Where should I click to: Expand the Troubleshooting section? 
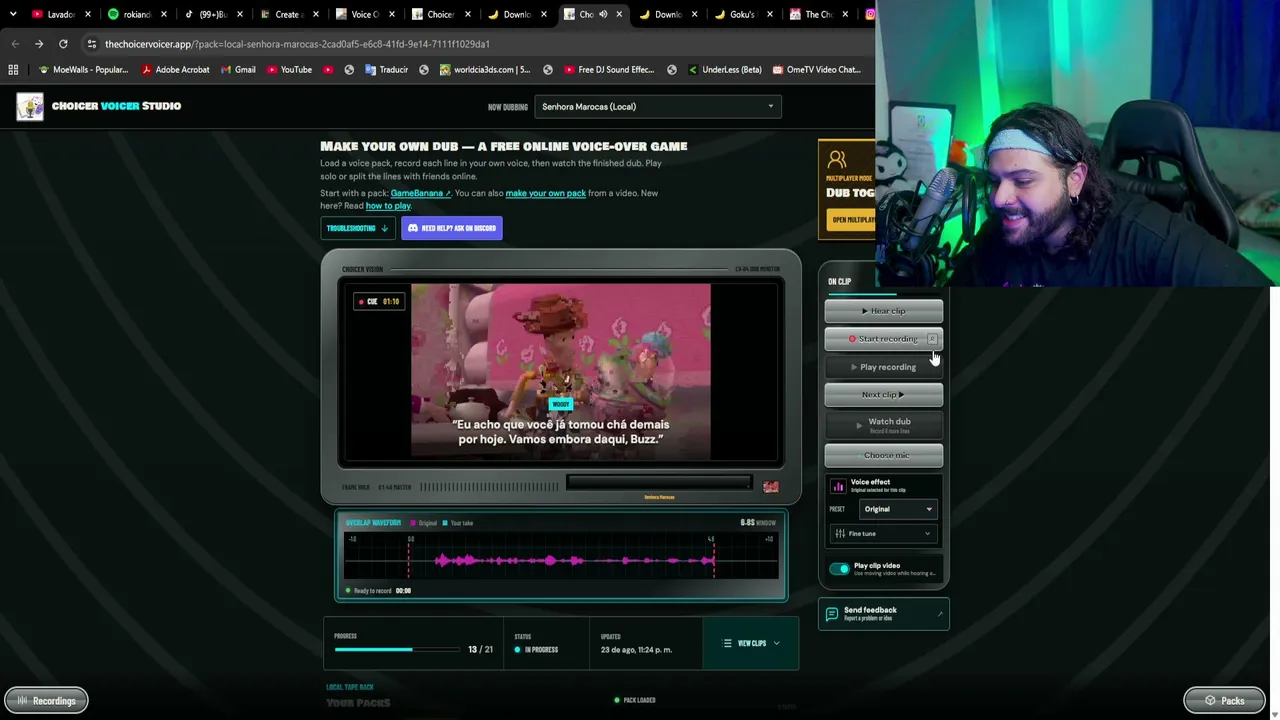tap(357, 228)
